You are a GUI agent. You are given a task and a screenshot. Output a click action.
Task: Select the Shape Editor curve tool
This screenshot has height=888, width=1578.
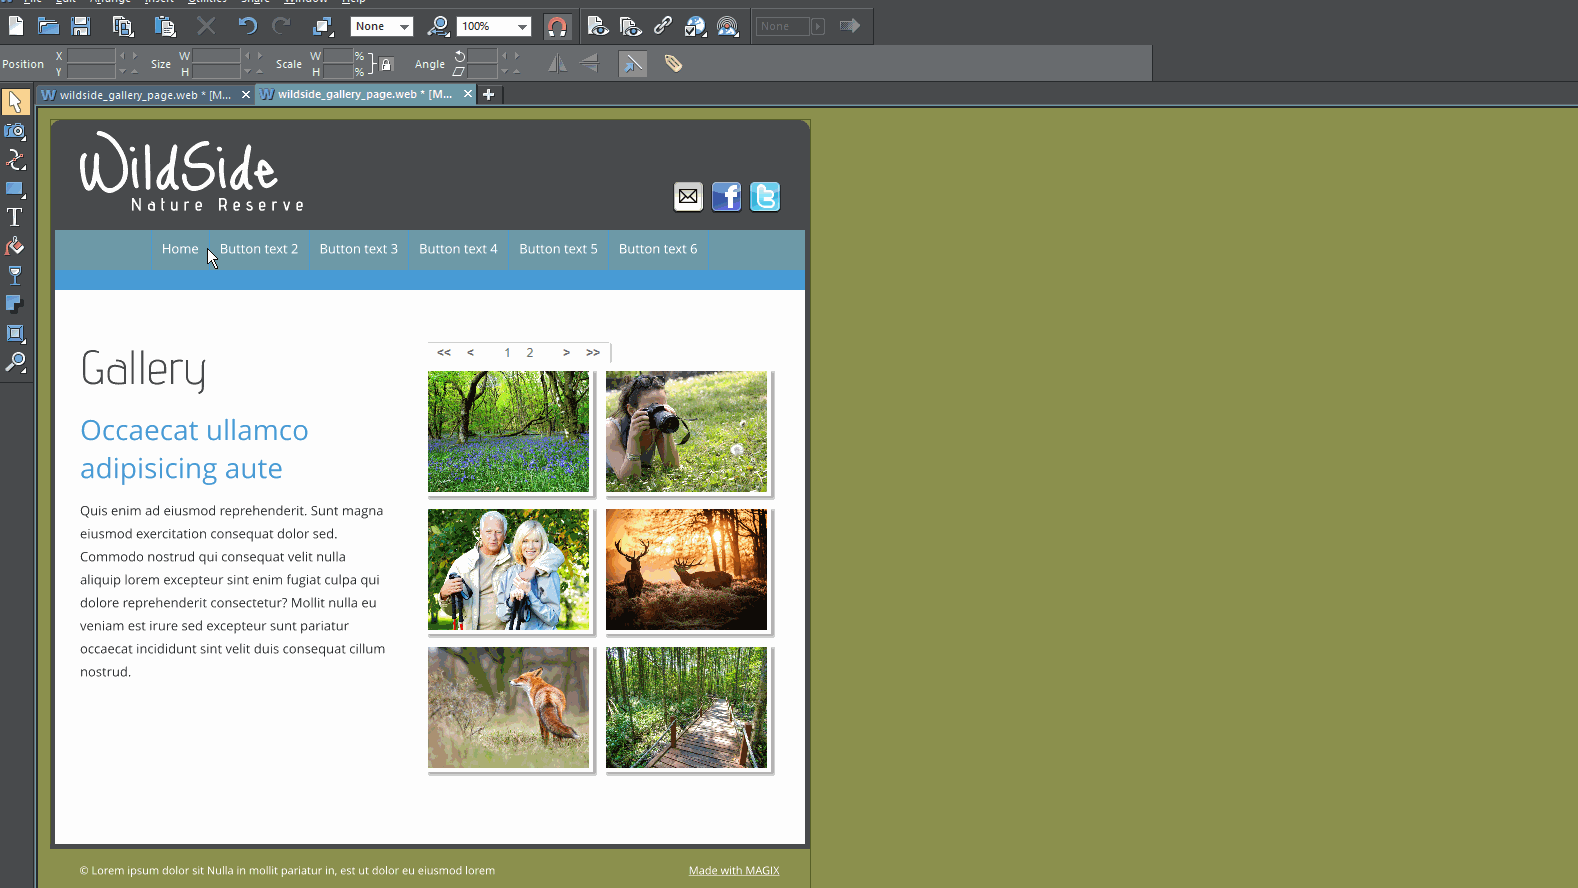15,160
